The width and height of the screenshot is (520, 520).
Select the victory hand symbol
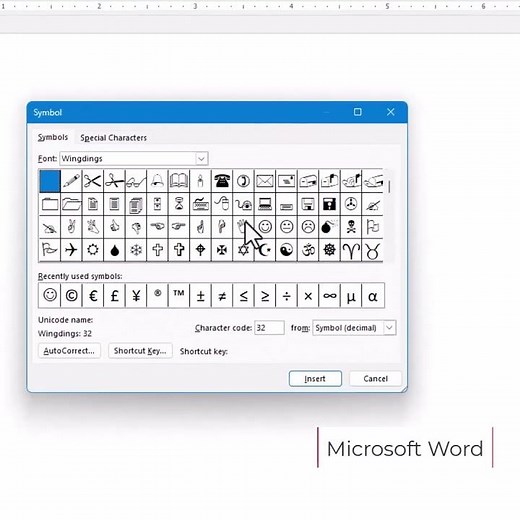71,227
